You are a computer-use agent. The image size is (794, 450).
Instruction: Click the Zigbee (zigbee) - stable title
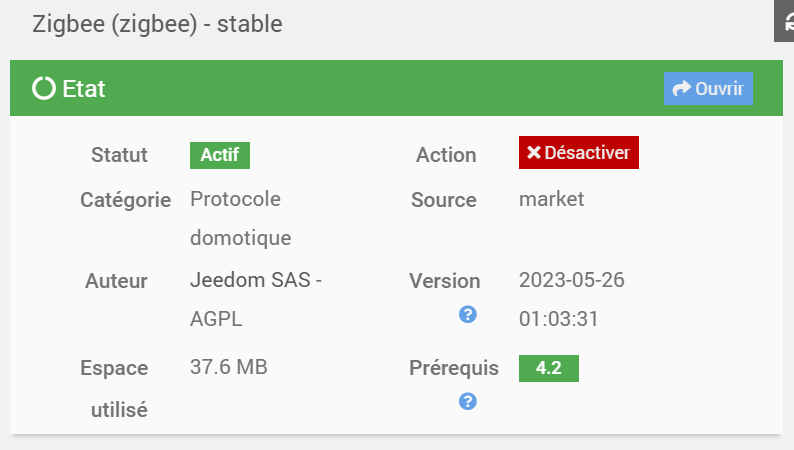point(157,24)
